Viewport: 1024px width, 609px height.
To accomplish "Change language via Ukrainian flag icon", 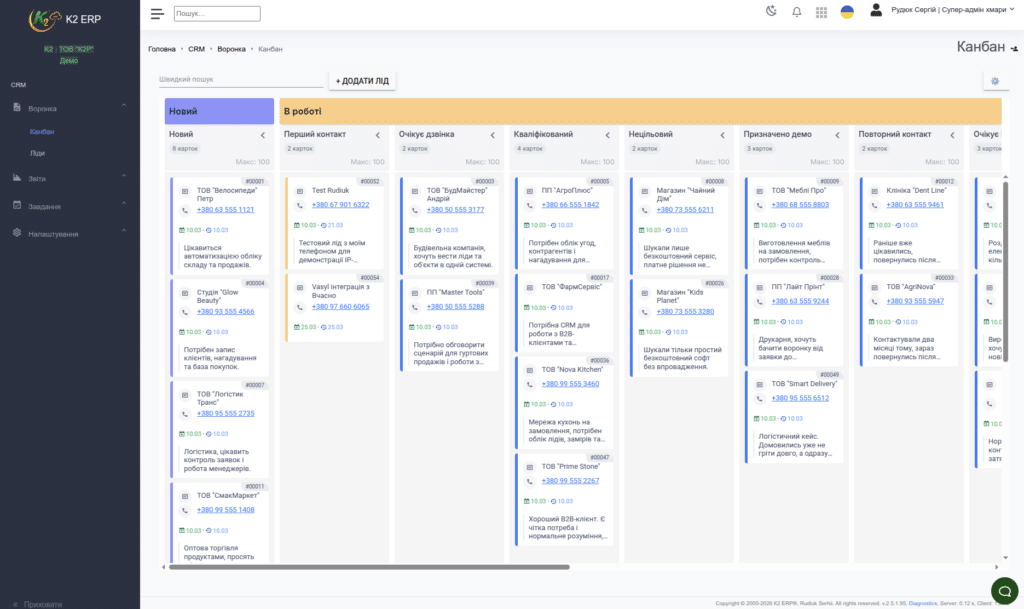I will [847, 12].
